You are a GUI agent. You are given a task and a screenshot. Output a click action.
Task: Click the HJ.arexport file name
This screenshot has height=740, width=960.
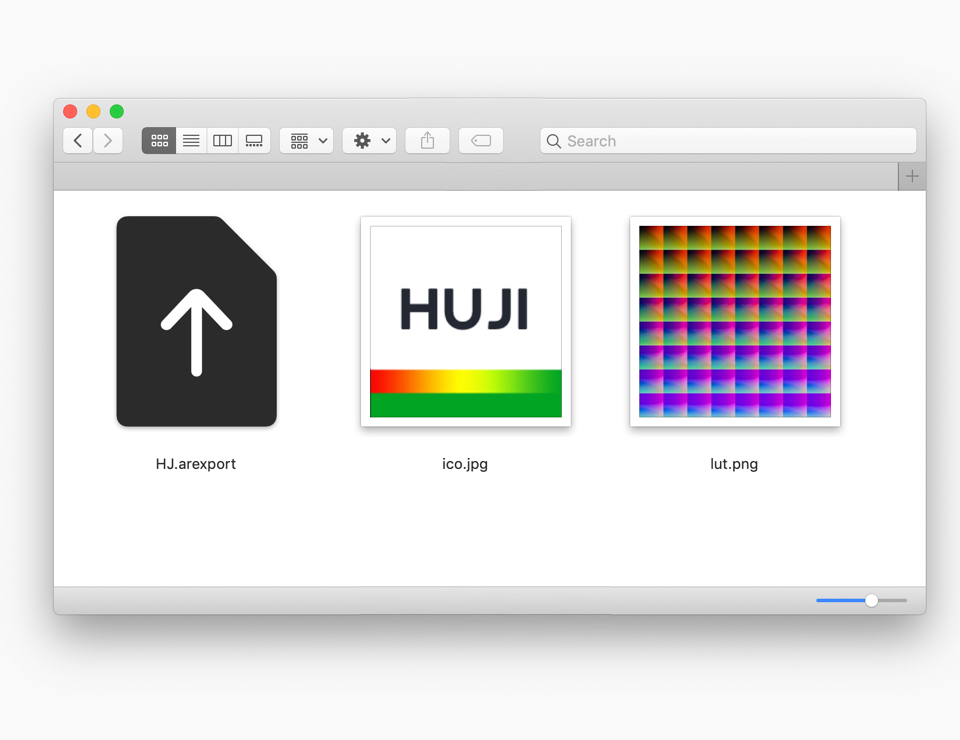pos(196,464)
